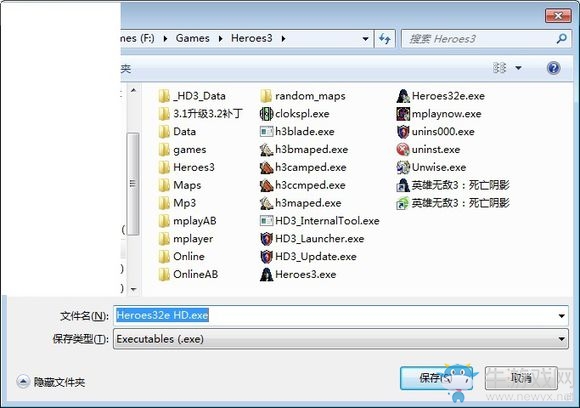Viewport: 580px width, 408px height.
Task: Click the Cancel button
Action: pyautogui.click(x=521, y=378)
